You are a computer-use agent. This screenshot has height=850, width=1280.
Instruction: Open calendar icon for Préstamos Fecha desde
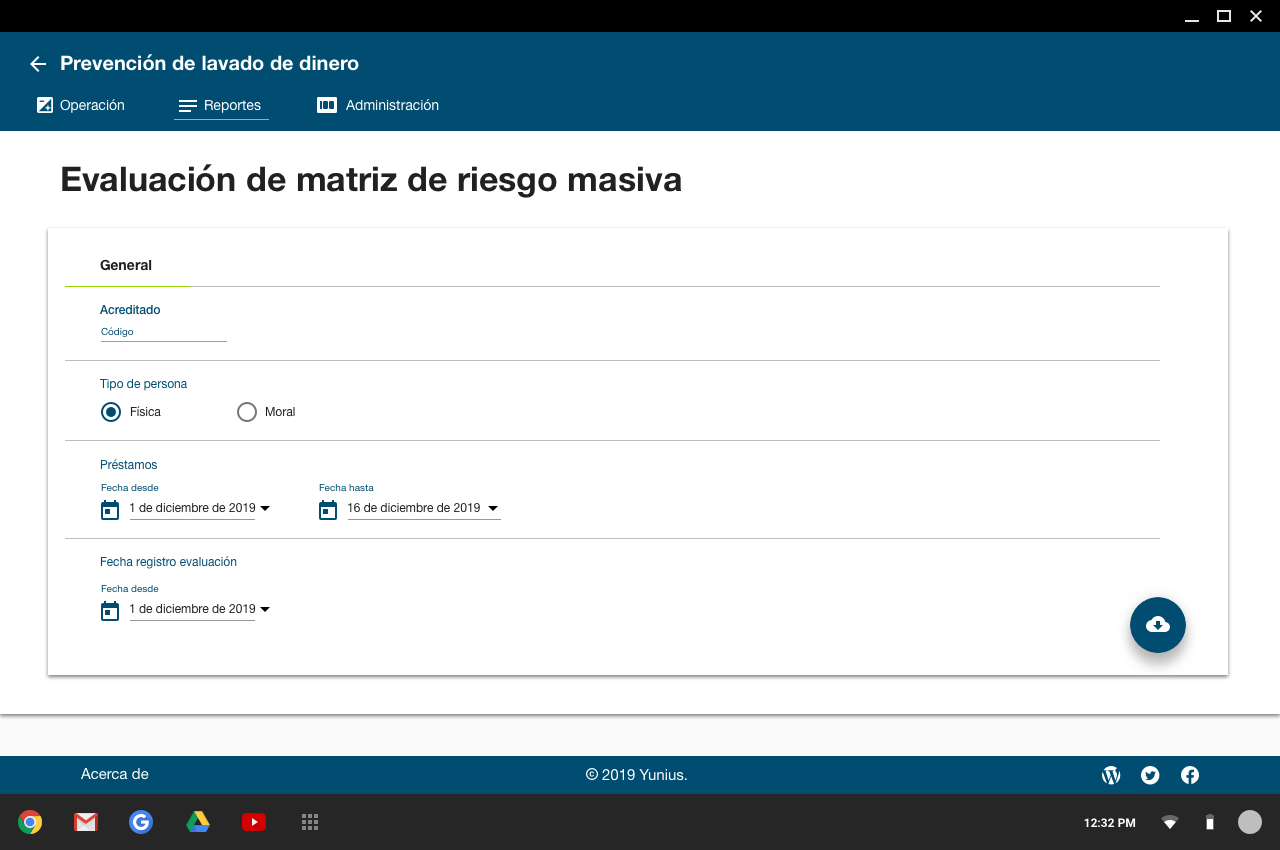[x=110, y=510]
